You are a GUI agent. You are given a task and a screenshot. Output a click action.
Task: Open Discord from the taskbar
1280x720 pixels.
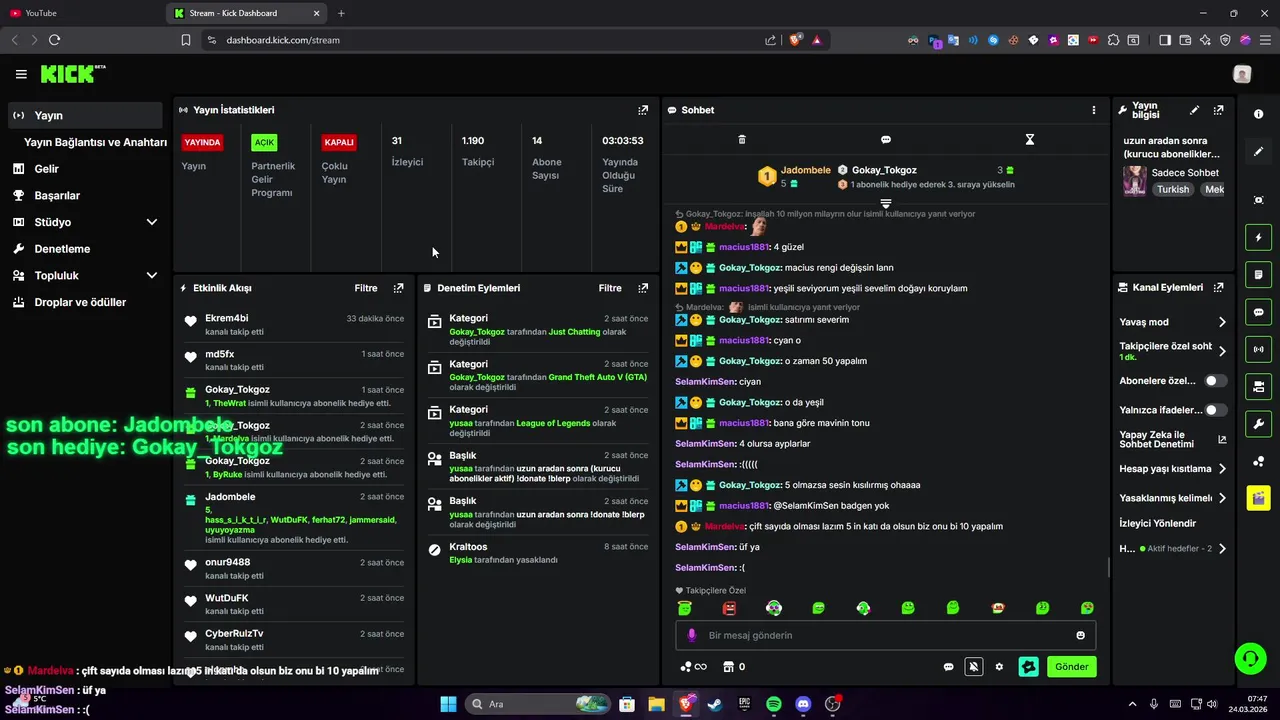[803, 704]
